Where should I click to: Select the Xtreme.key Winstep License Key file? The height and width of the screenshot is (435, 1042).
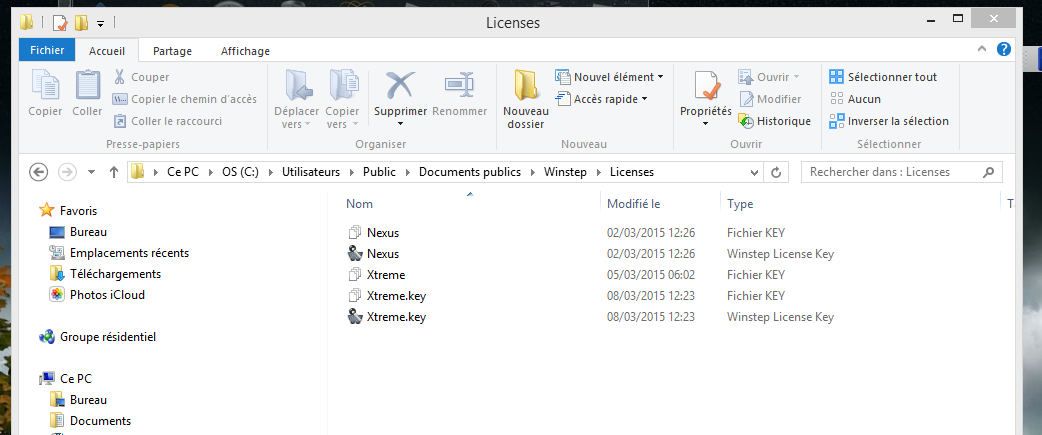tap(397, 317)
